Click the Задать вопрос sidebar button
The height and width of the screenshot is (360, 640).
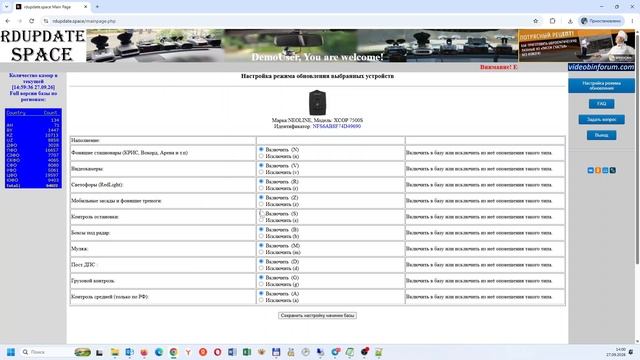click(x=601, y=119)
